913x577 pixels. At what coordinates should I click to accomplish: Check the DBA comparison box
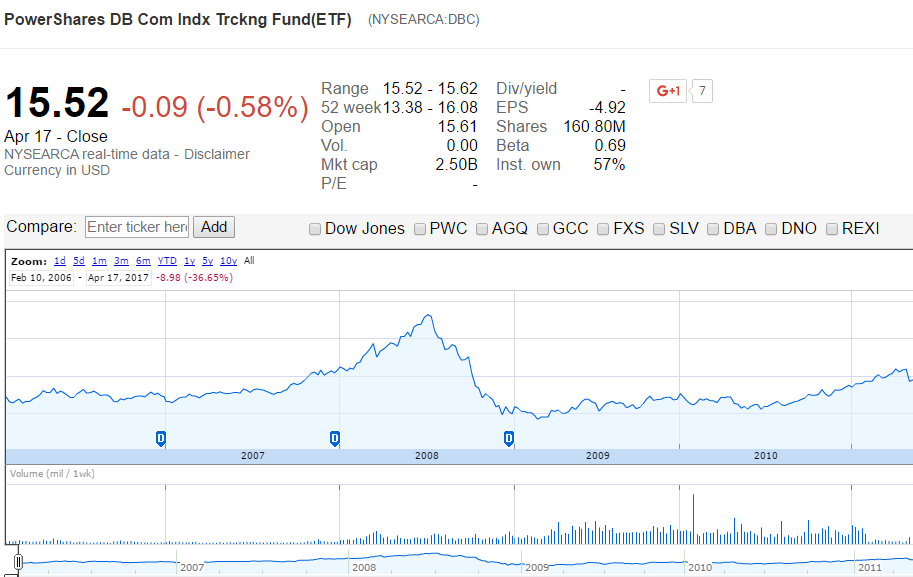pyautogui.click(x=713, y=229)
